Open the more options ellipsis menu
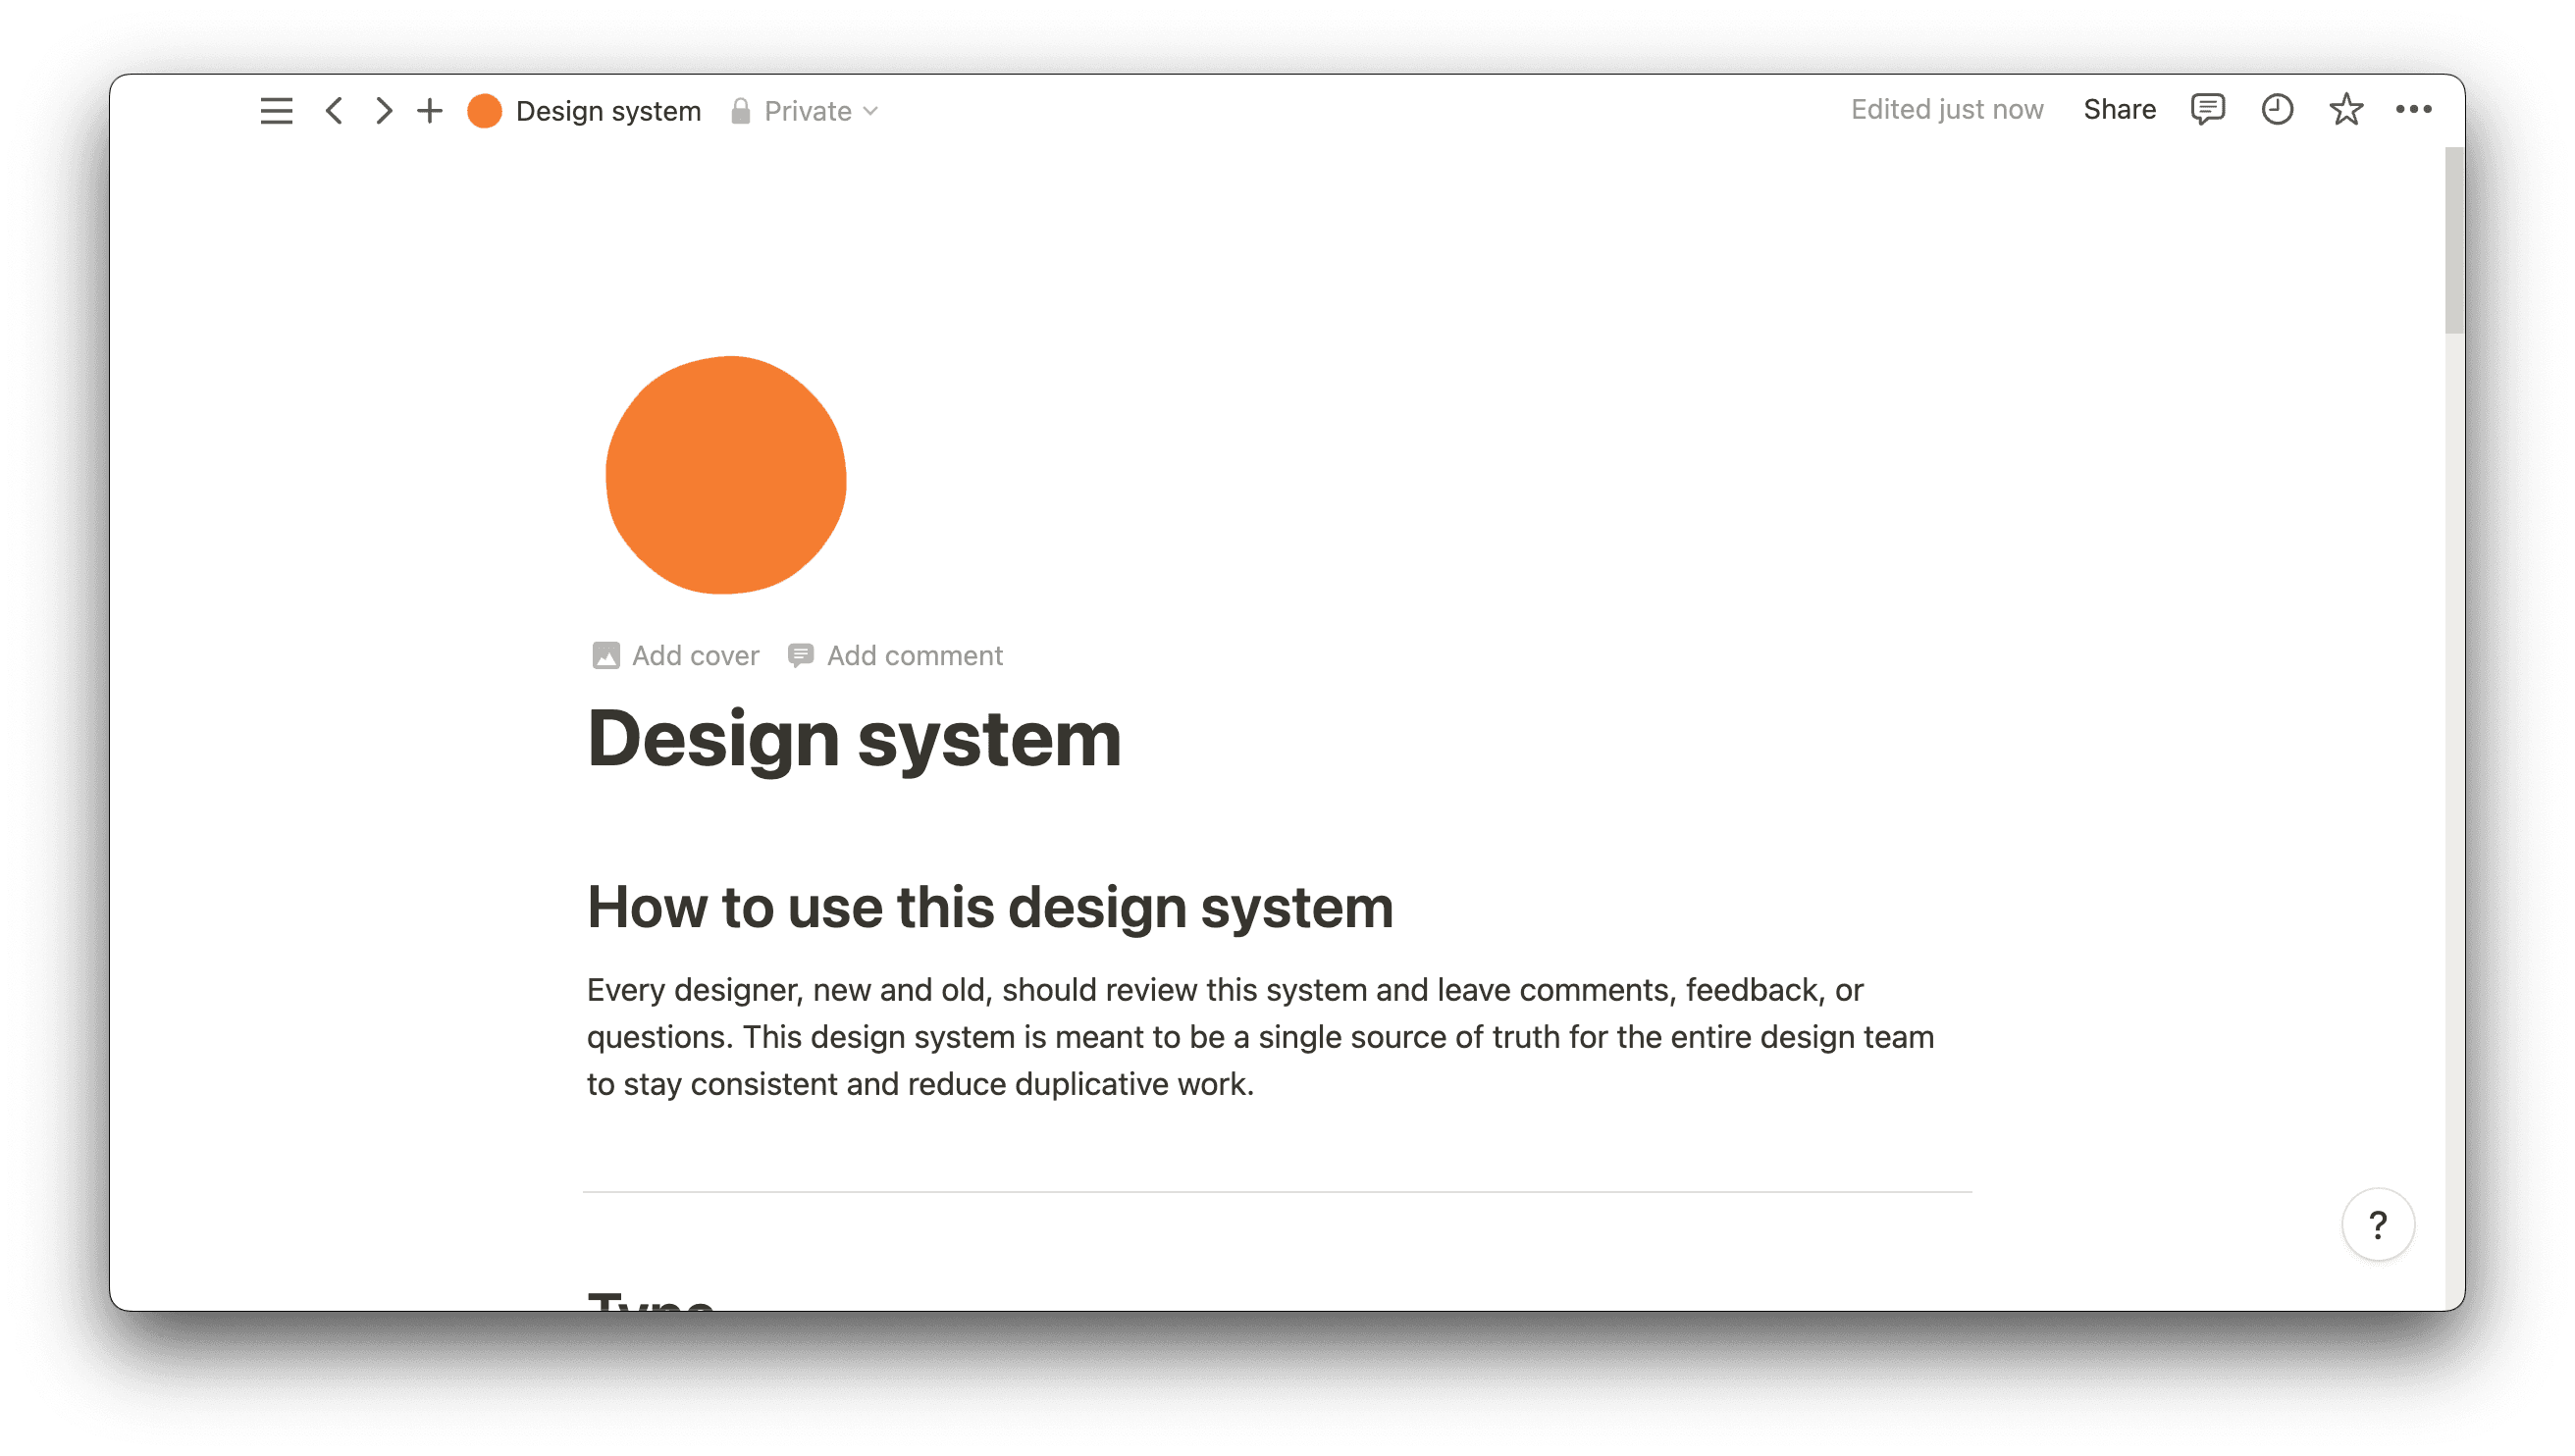Viewport: 2575px width, 1456px height. click(2414, 109)
